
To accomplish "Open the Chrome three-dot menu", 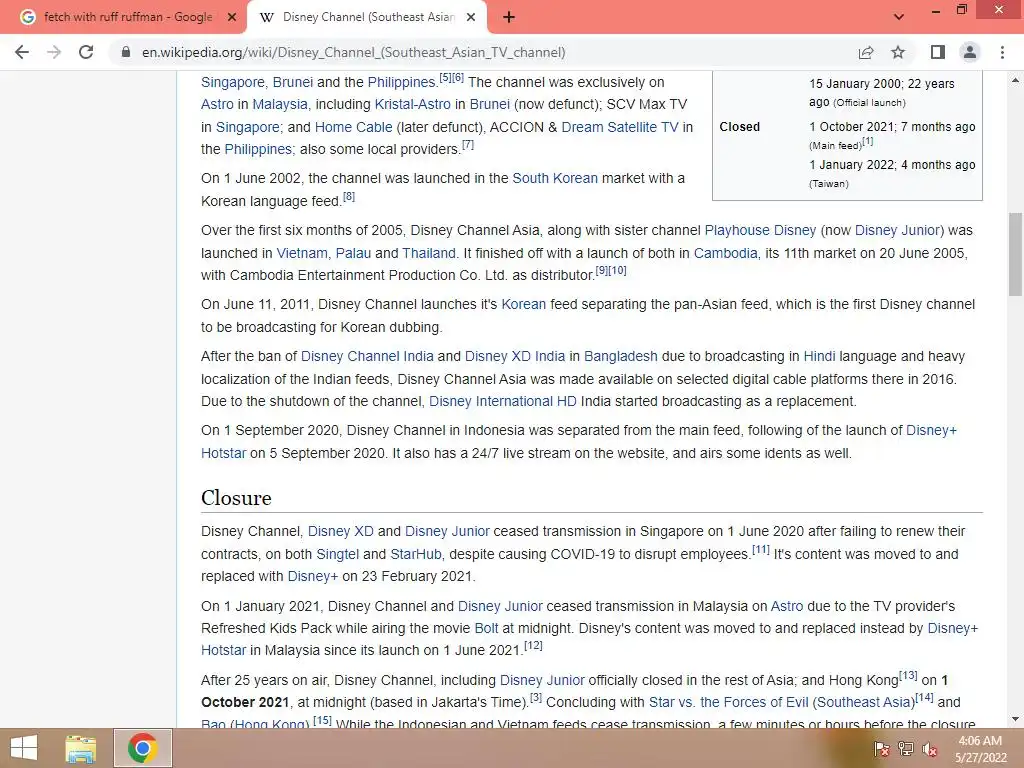I will point(1002,52).
